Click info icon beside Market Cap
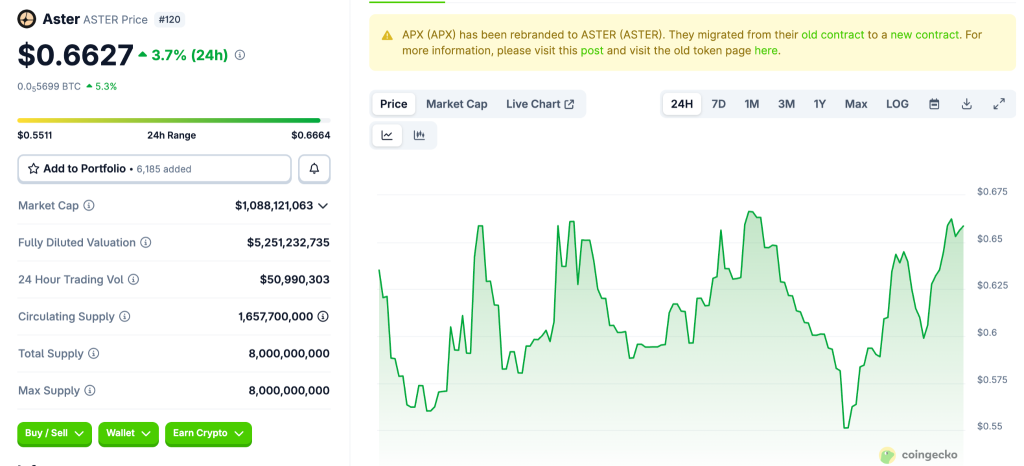The width and height of the screenshot is (1024, 466). coord(89,206)
